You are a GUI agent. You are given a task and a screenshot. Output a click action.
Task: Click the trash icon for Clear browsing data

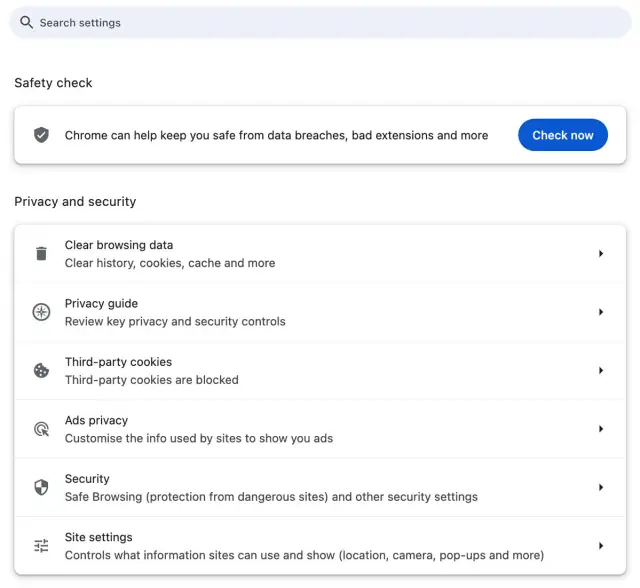pyautogui.click(x=41, y=254)
